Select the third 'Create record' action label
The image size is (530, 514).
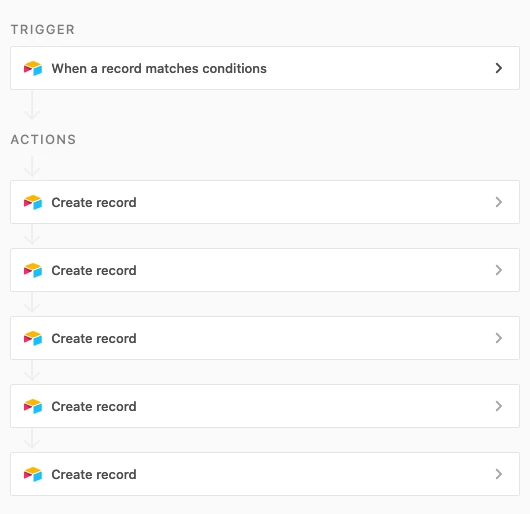click(94, 338)
